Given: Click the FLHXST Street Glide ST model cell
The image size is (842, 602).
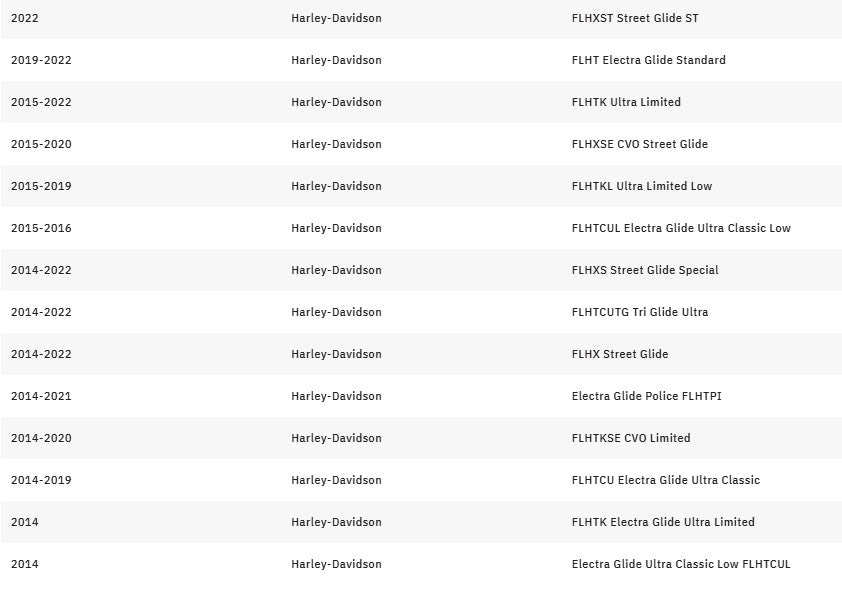Looking at the screenshot, I should 635,18.
